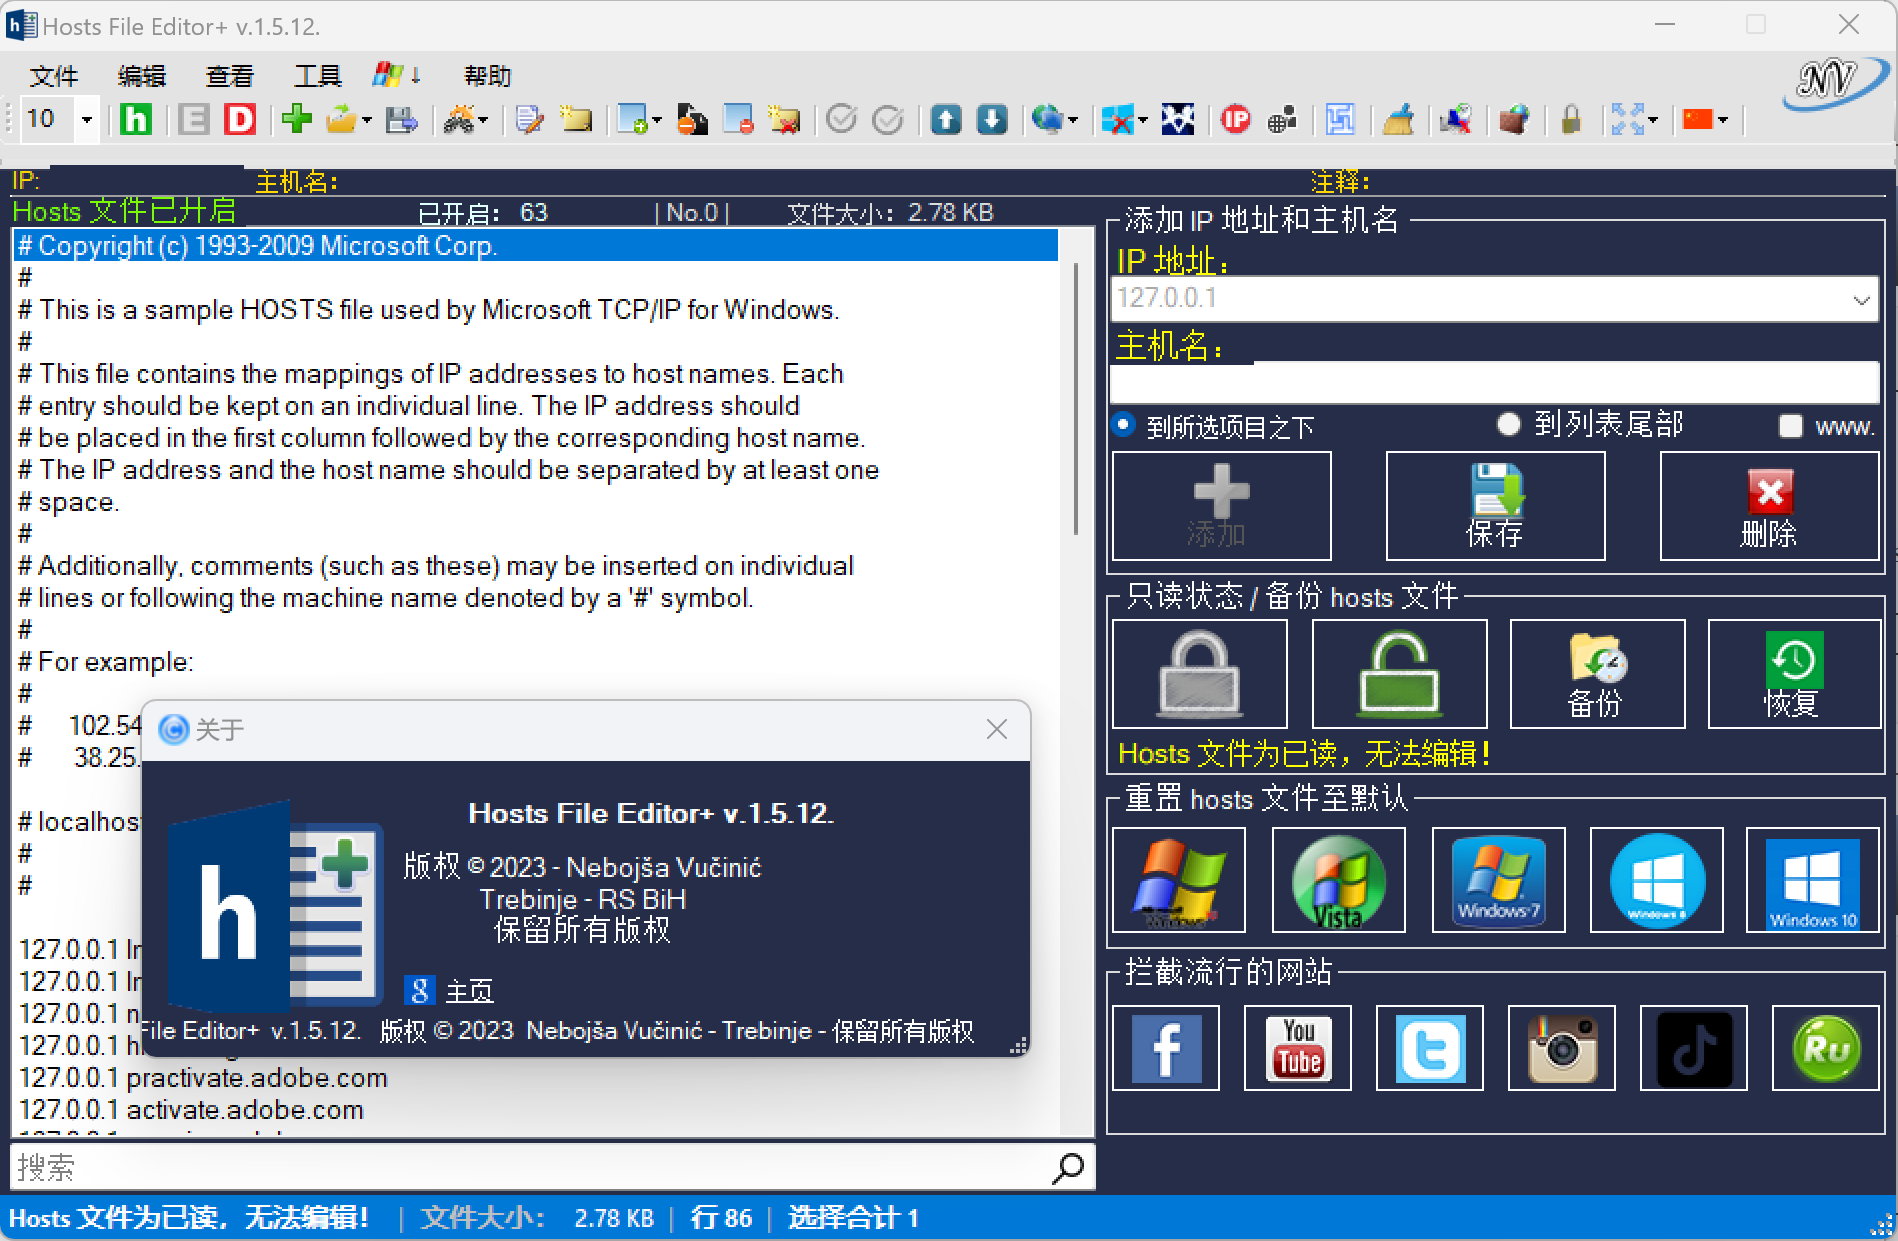Reset hosts to Windows 10 default
The image size is (1898, 1241).
(x=1813, y=880)
